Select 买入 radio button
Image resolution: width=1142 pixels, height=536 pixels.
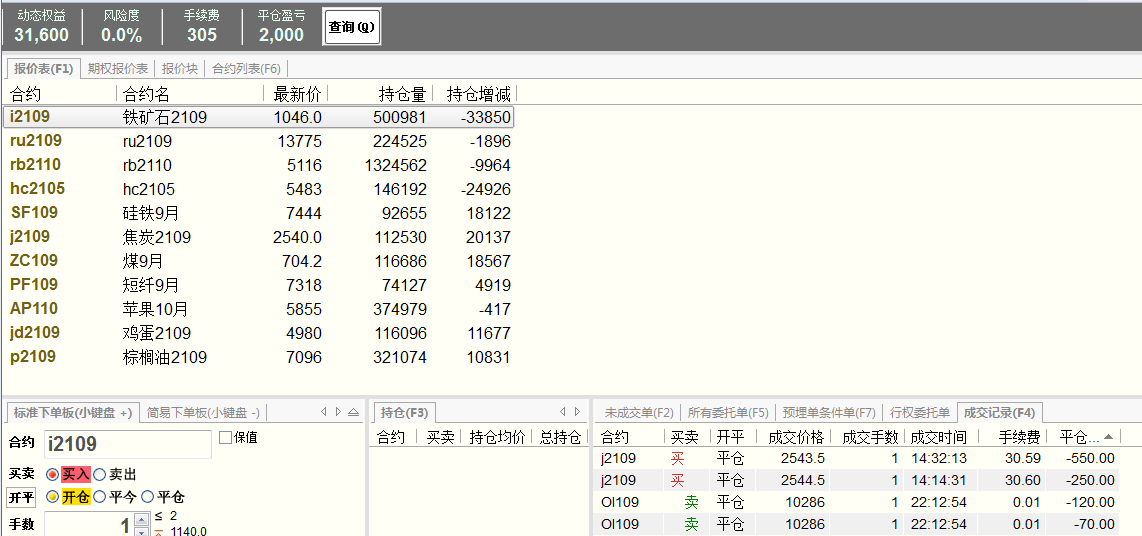pos(53,474)
